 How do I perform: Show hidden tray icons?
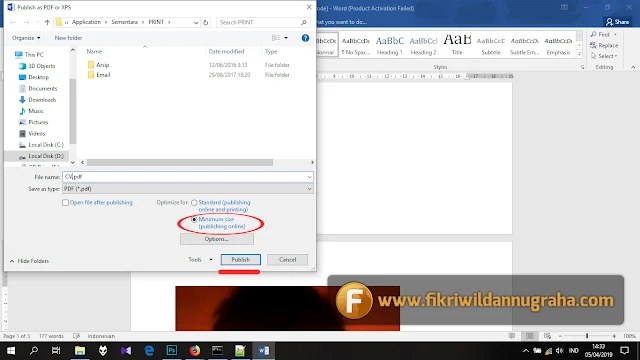pyautogui.click(x=526, y=351)
